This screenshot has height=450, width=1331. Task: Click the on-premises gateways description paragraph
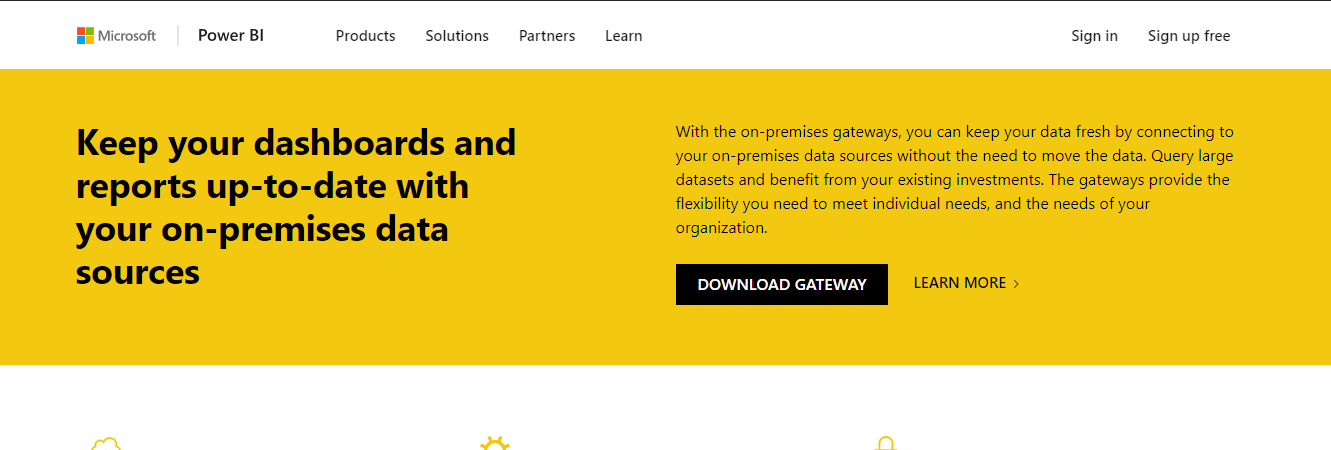[x=955, y=179]
